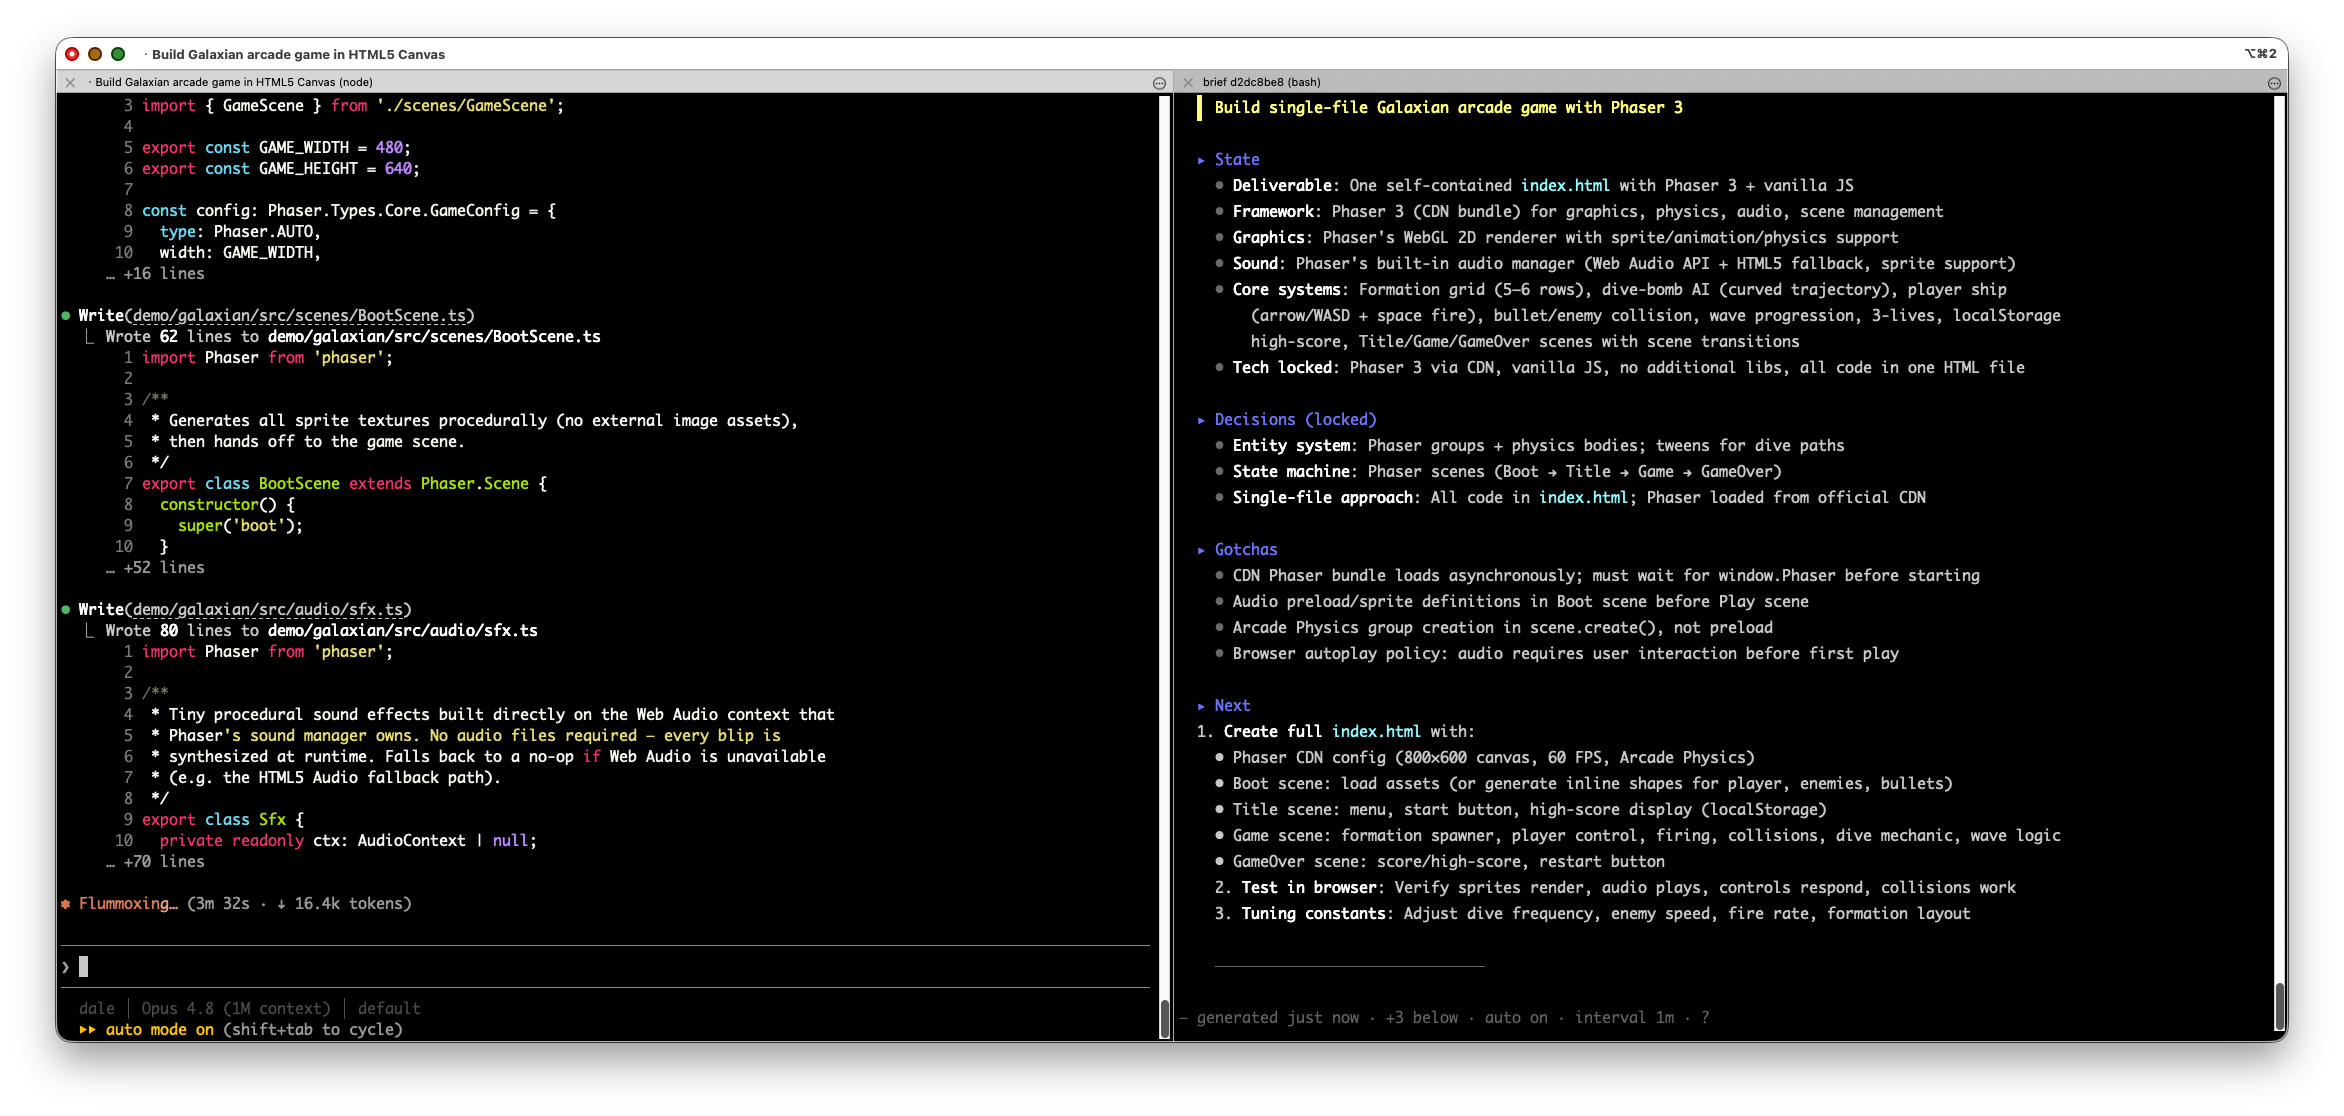Click the 'Test in browser' step
Viewport: 2344px width, 1116px height.
pos(1615,887)
